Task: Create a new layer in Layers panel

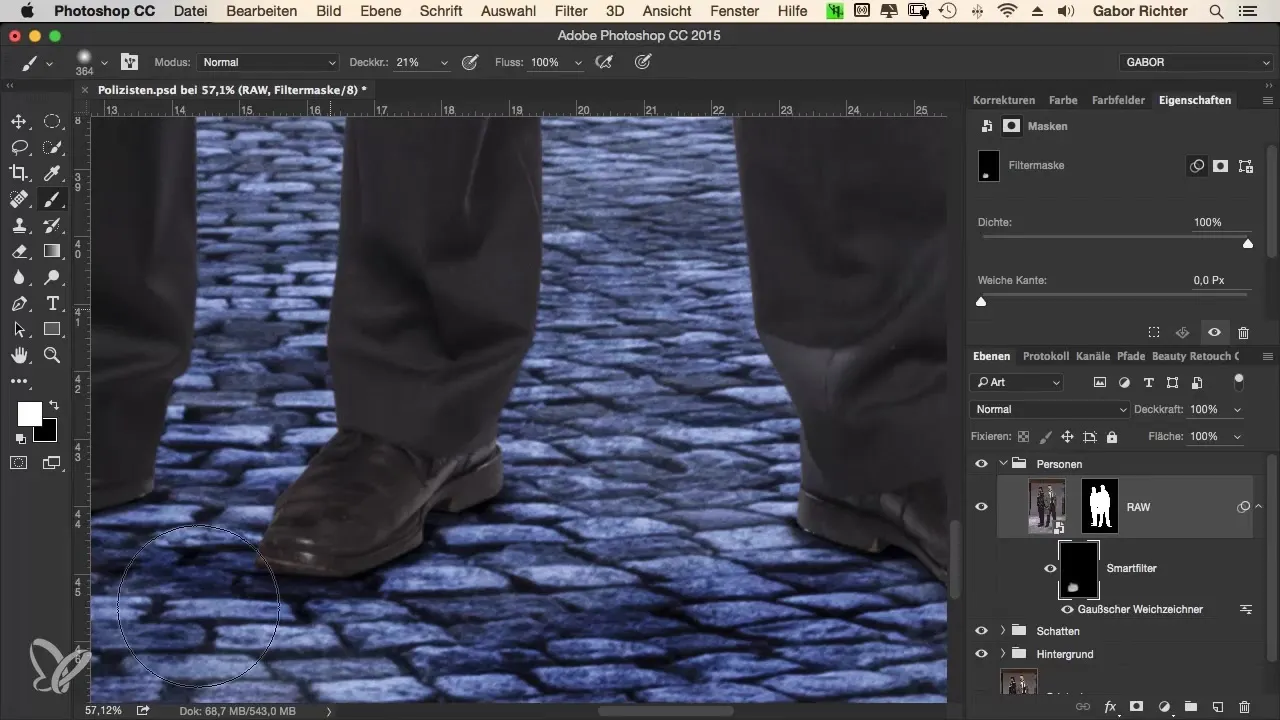Action: [1217, 706]
